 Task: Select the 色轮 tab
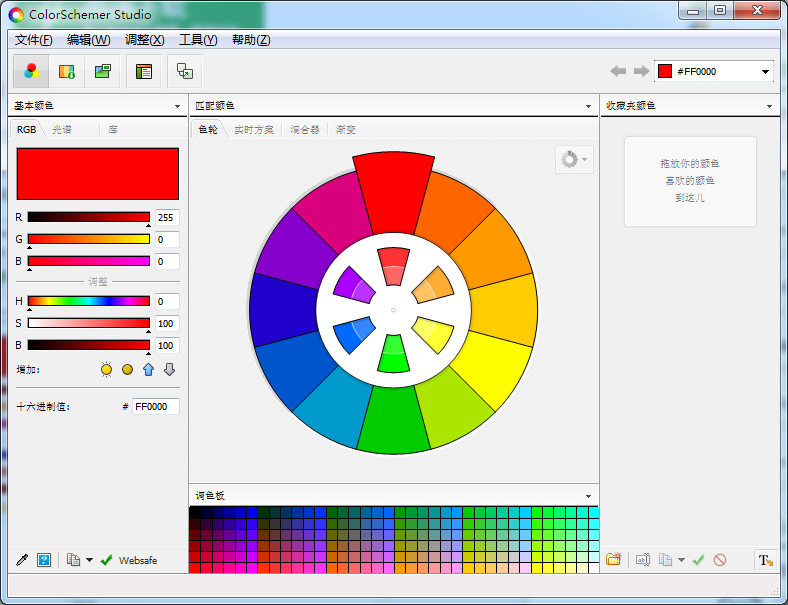(208, 129)
